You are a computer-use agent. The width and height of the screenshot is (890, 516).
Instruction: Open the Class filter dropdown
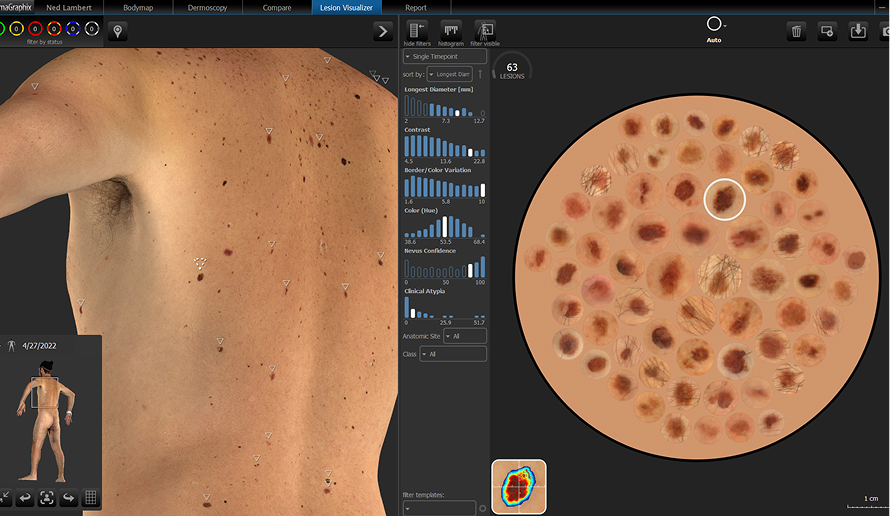point(453,354)
